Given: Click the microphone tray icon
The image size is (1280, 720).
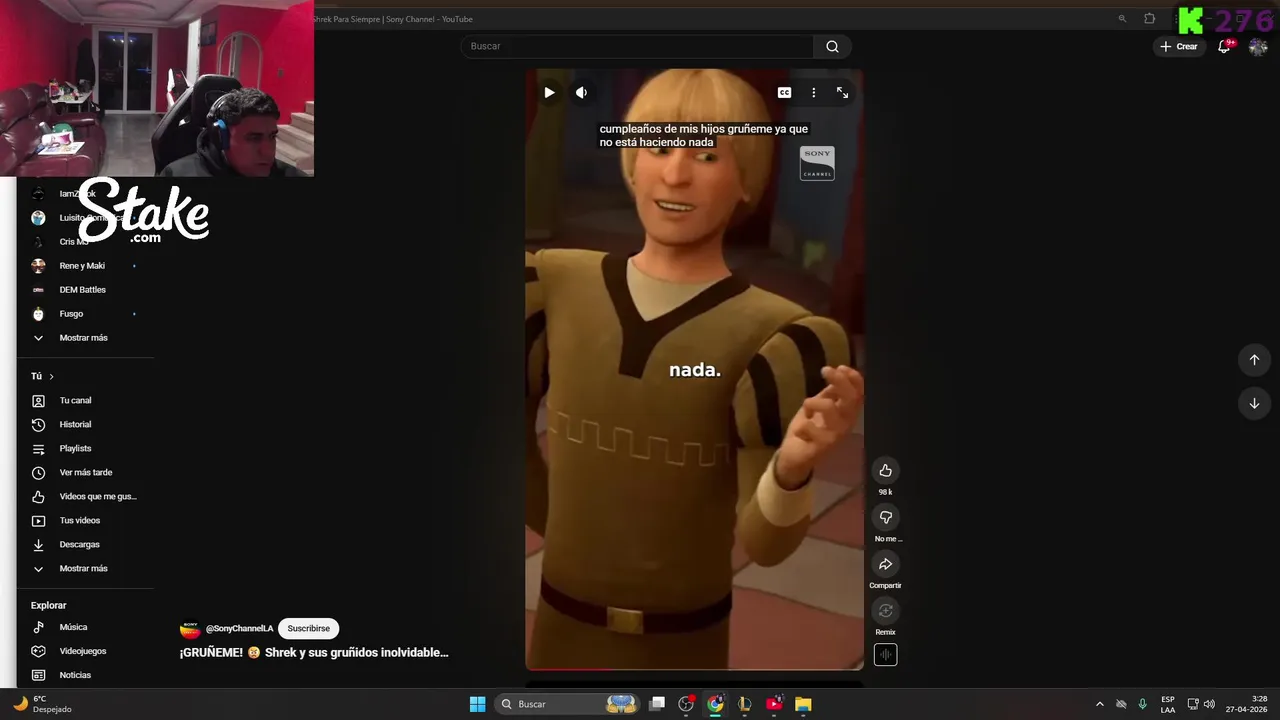Looking at the screenshot, I should pyautogui.click(x=1142, y=704).
